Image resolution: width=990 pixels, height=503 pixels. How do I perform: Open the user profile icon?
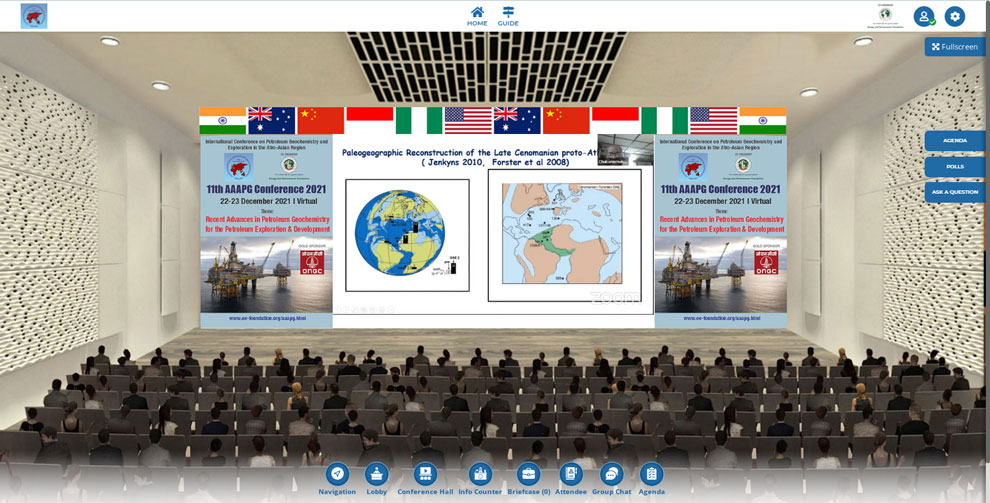[x=924, y=16]
